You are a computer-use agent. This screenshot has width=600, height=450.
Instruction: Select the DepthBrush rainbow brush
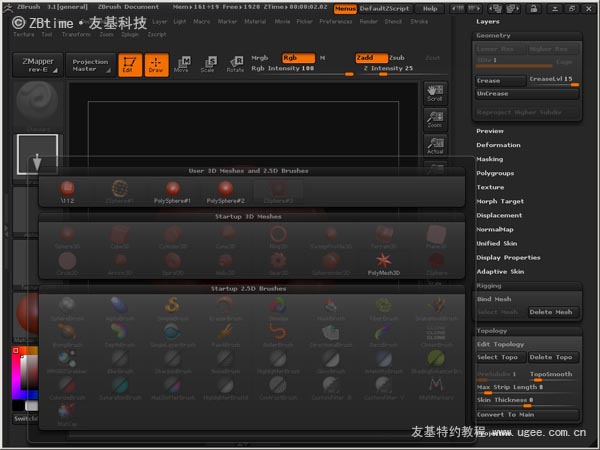coord(120,335)
